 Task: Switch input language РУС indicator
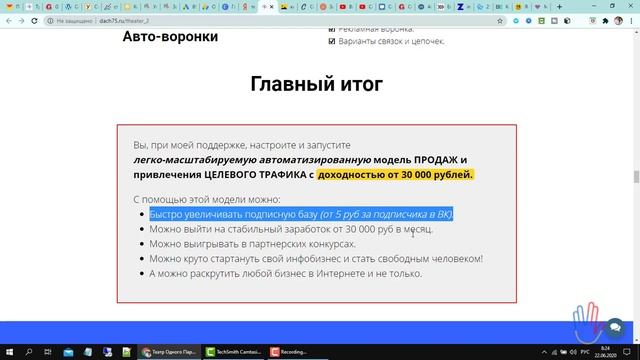585,352
